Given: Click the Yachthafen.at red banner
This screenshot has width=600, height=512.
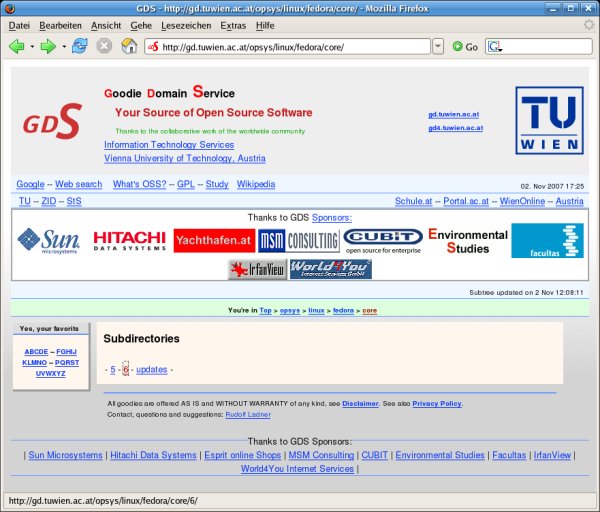Looking at the screenshot, I should tap(213, 240).
